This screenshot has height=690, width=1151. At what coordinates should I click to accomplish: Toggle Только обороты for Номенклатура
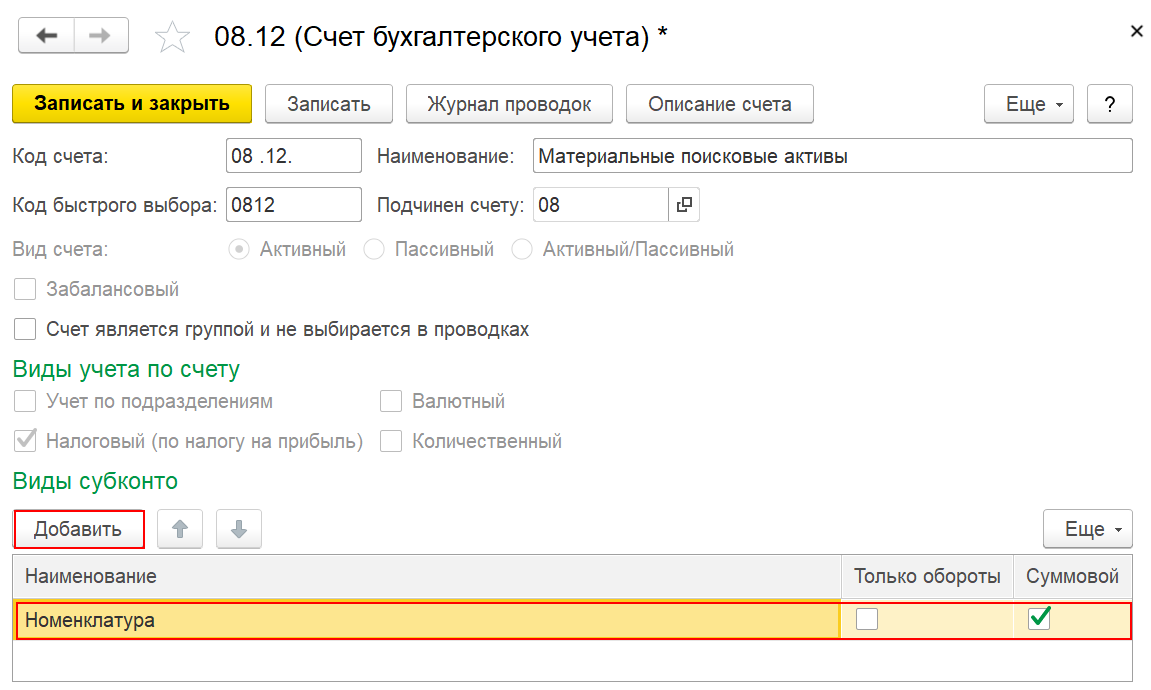(x=867, y=620)
